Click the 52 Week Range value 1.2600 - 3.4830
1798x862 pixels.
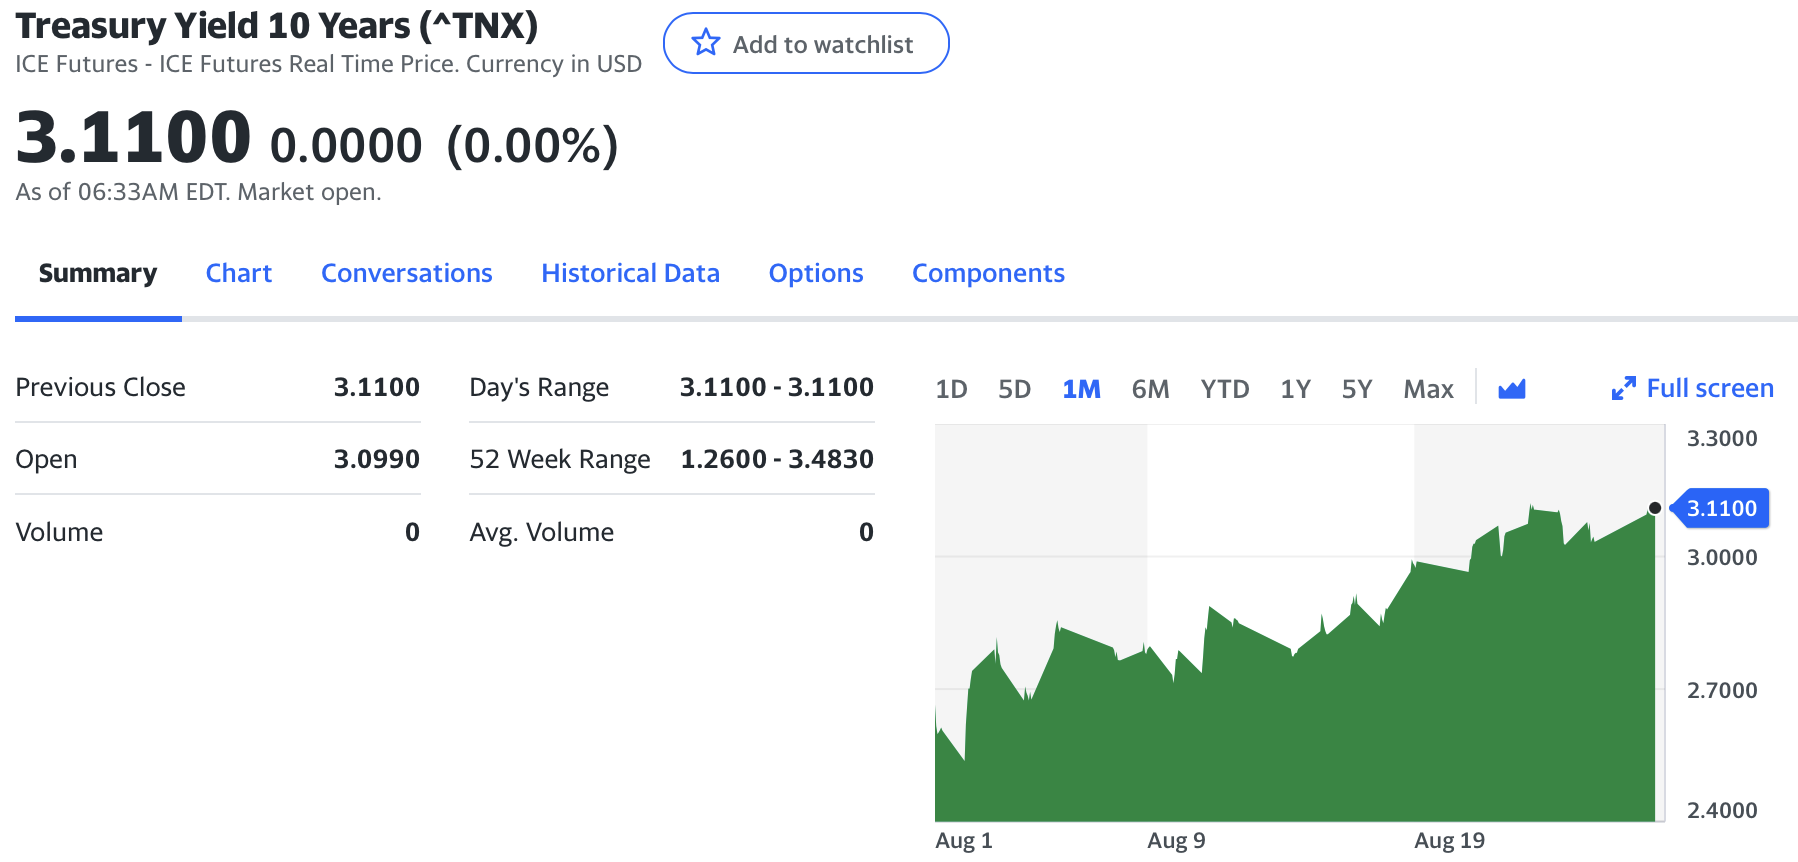coord(777,459)
